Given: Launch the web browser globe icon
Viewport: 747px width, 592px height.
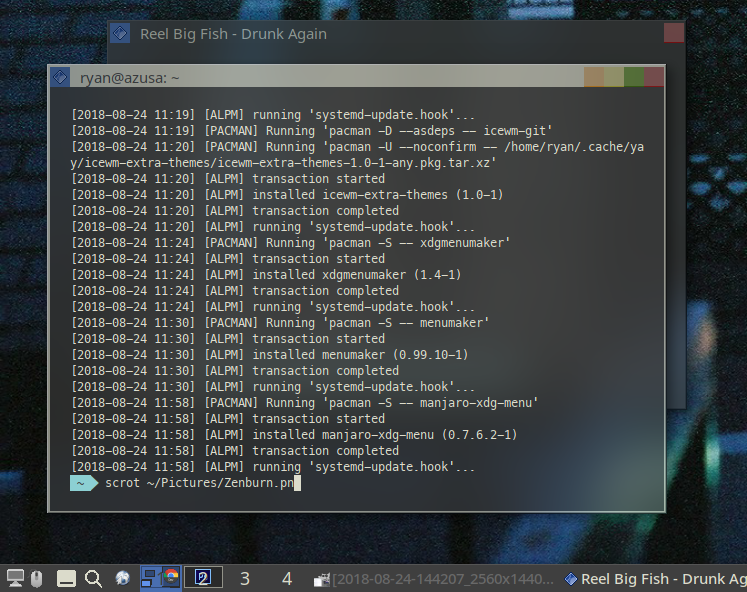Looking at the screenshot, I should [122, 579].
